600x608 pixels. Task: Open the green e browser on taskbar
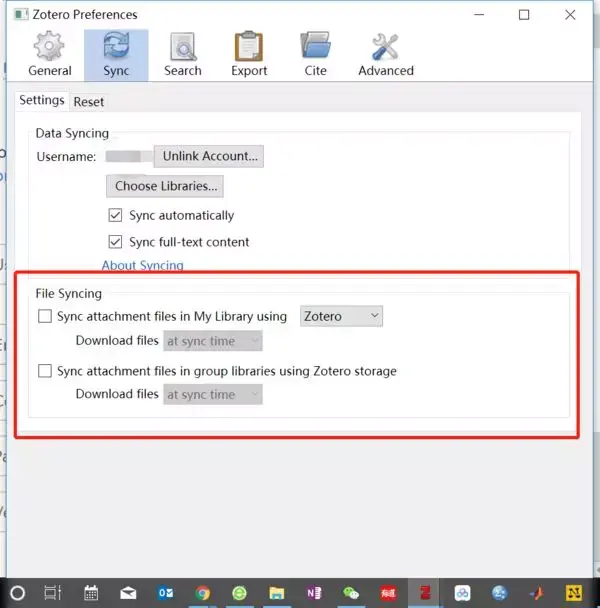click(239, 593)
